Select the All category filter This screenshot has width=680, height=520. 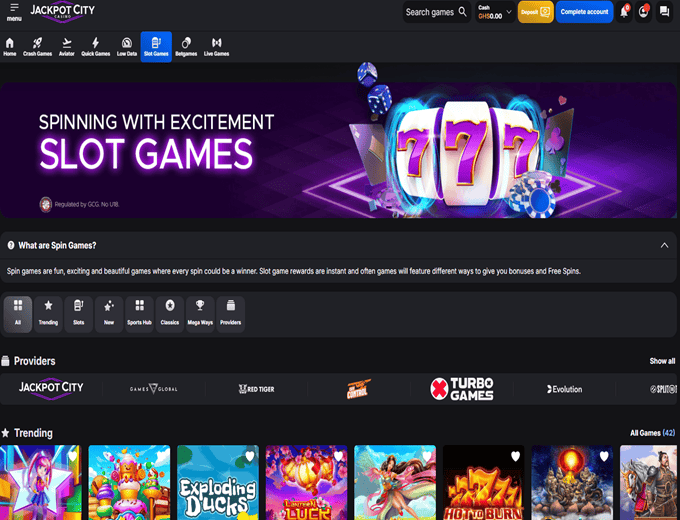18,314
